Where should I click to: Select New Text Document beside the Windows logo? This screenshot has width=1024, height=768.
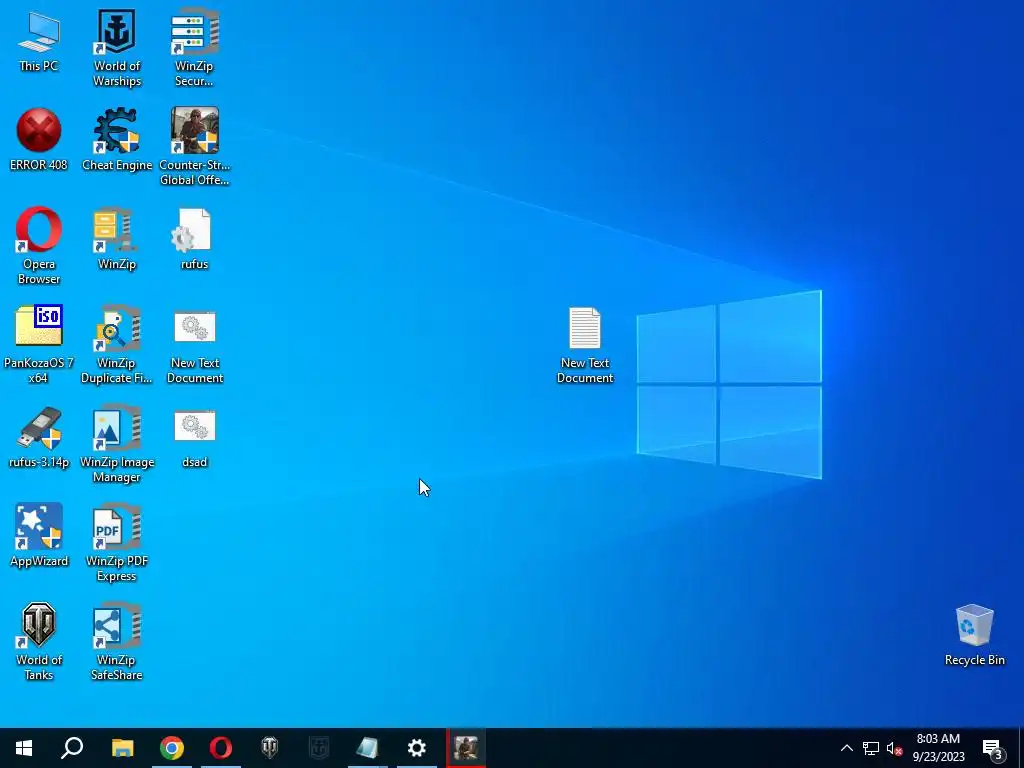click(584, 345)
